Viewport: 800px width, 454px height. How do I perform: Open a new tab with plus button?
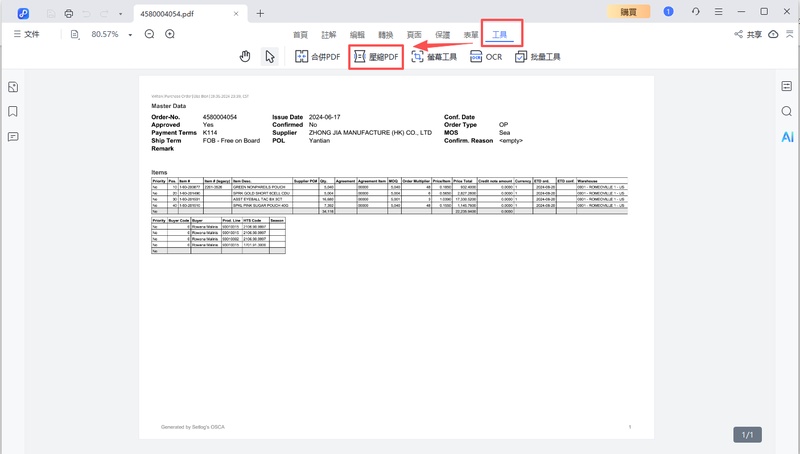point(260,13)
